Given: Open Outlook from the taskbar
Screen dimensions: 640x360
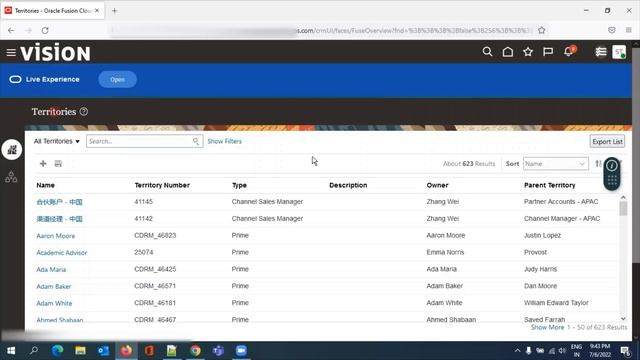Looking at the screenshot, I should point(103,351).
